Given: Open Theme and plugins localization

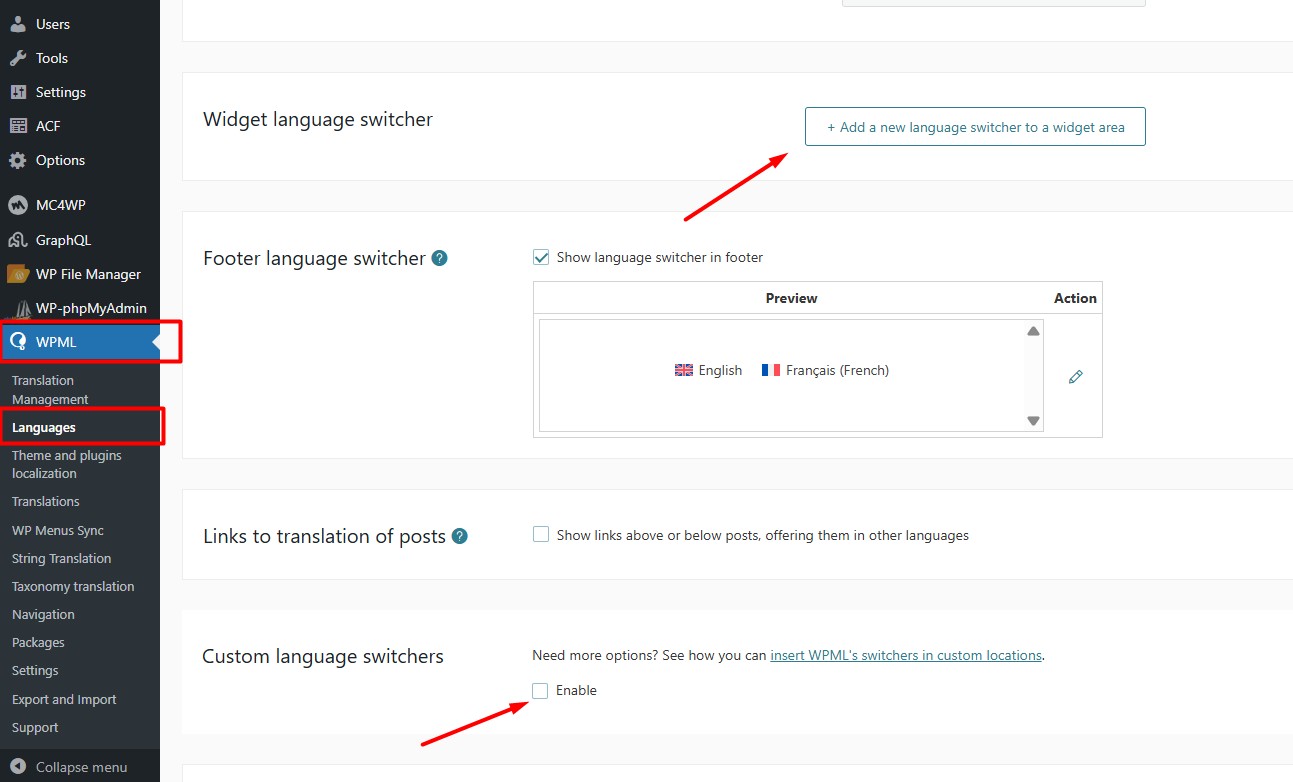Looking at the screenshot, I should pyautogui.click(x=67, y=464).
